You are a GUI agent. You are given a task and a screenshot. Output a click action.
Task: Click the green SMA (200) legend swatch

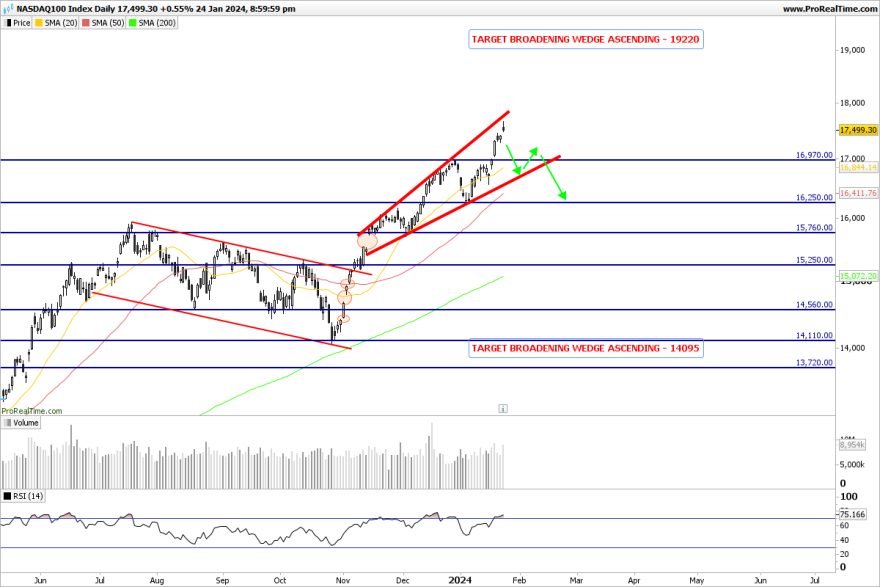[133, 23]
